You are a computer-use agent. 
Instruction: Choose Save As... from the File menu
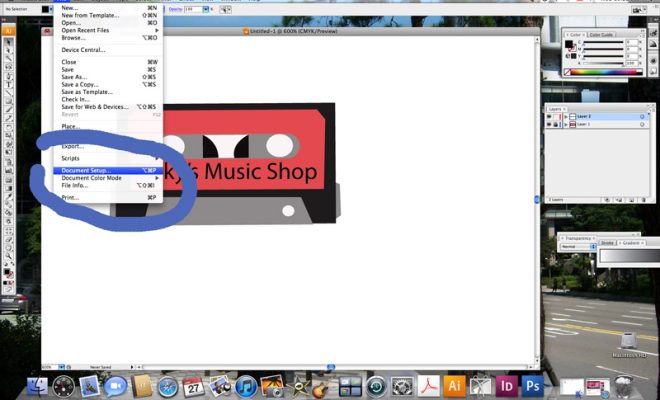pos(108,77)
